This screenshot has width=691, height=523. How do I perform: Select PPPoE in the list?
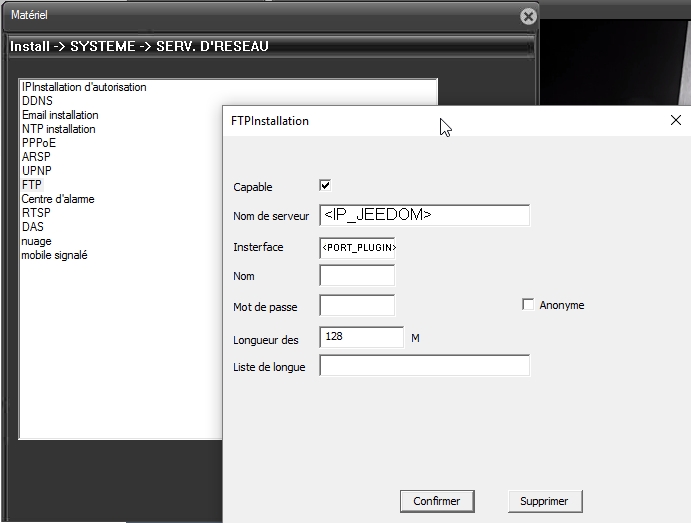coord(39,143)
